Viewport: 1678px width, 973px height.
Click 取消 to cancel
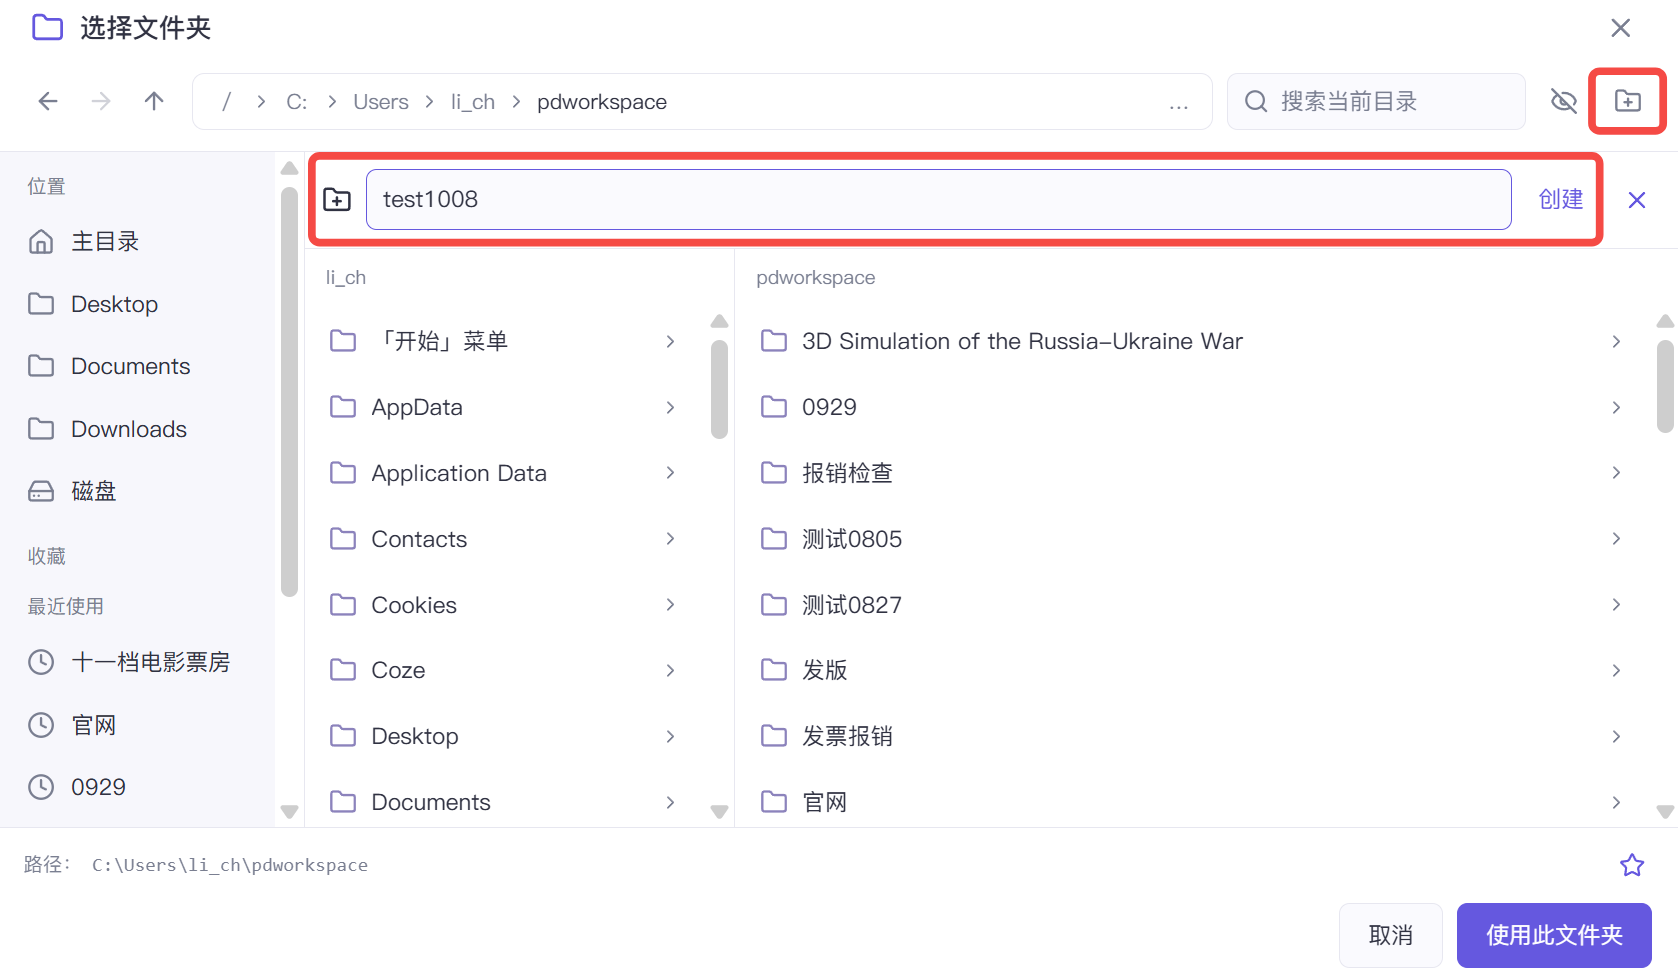click(x=1390, y=935)
